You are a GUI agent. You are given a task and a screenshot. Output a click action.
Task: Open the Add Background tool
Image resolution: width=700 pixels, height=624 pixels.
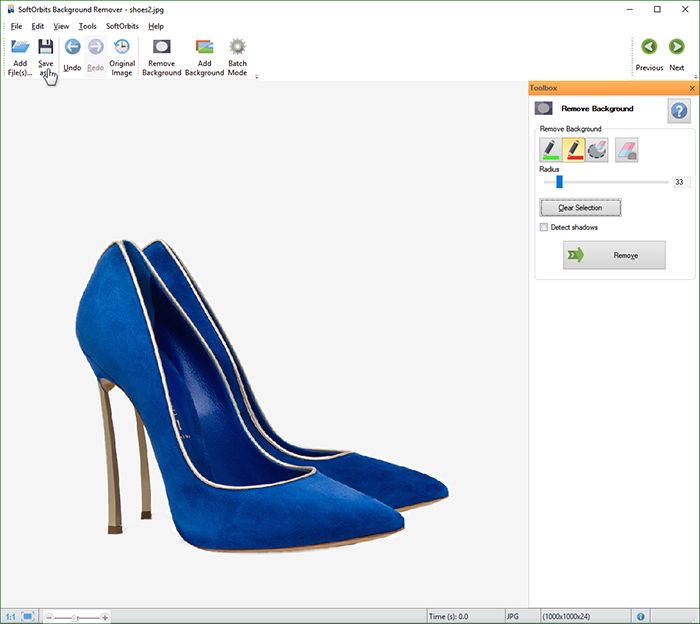pos(204,57)
